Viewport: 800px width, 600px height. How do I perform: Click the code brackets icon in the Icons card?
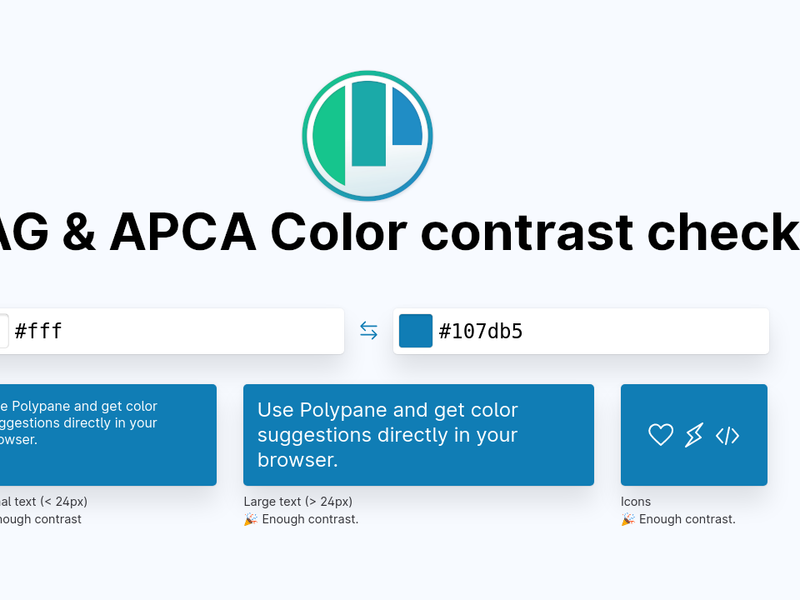click(x=727, y=435)
